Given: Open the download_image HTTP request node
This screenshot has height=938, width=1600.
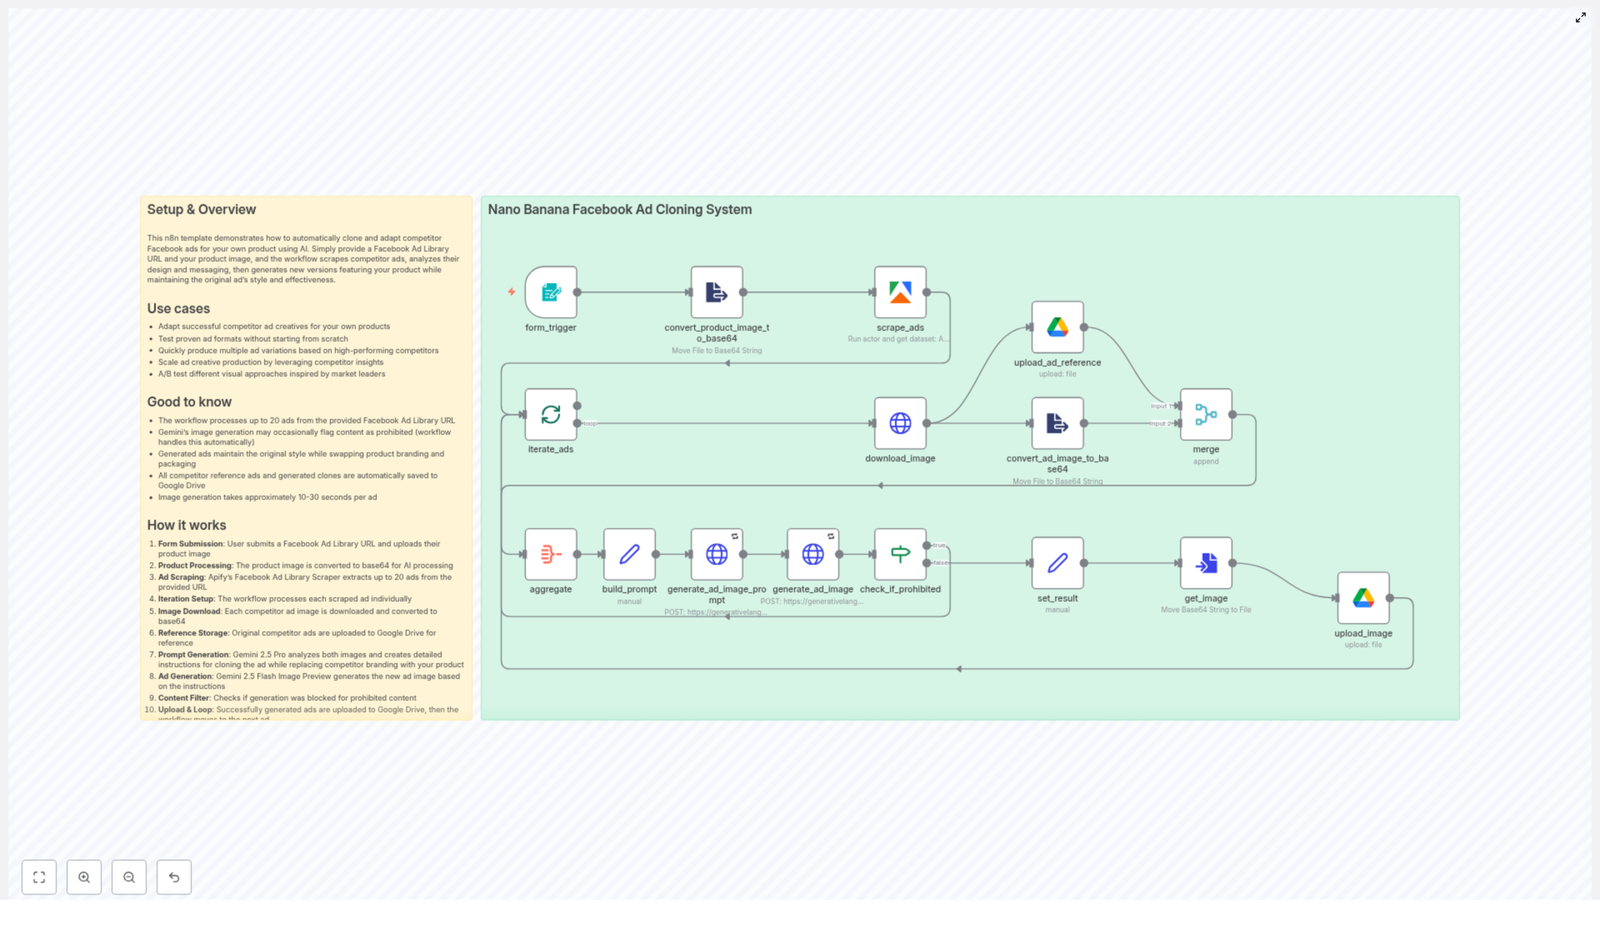Looking at the screenshot, I should pos(899,422).
